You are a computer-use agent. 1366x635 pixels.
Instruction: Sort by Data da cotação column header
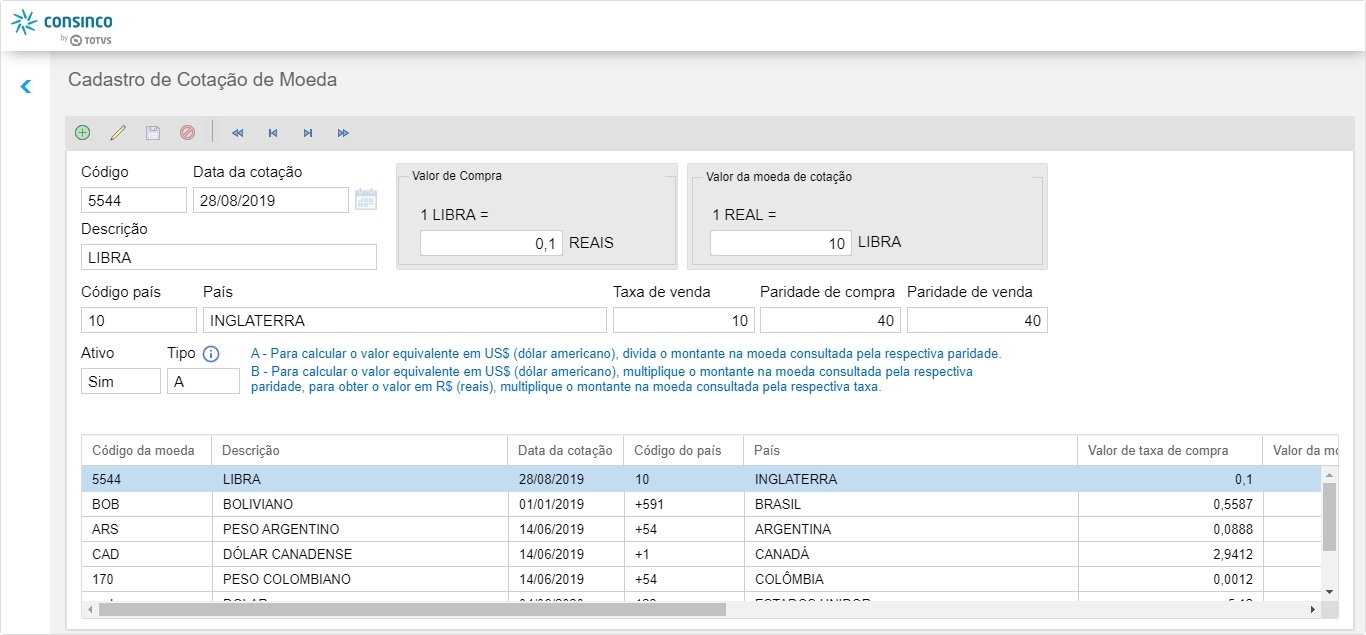tap(565, 450)
